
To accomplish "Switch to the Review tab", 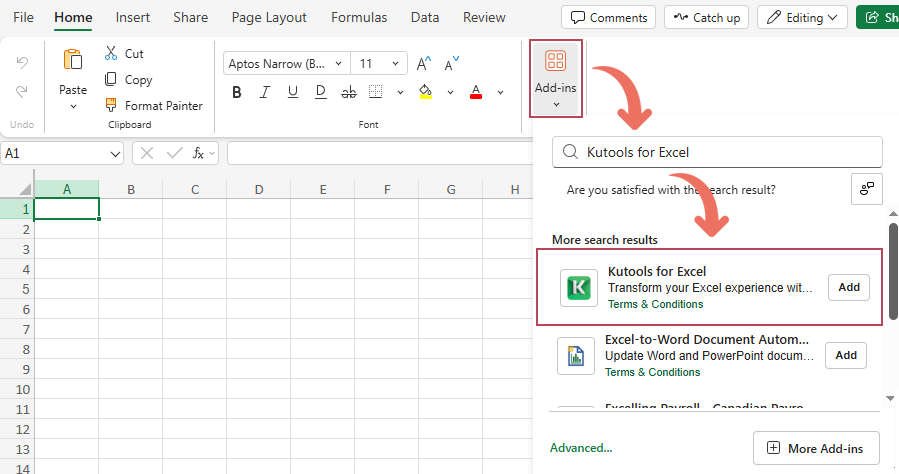I will 484,18.
